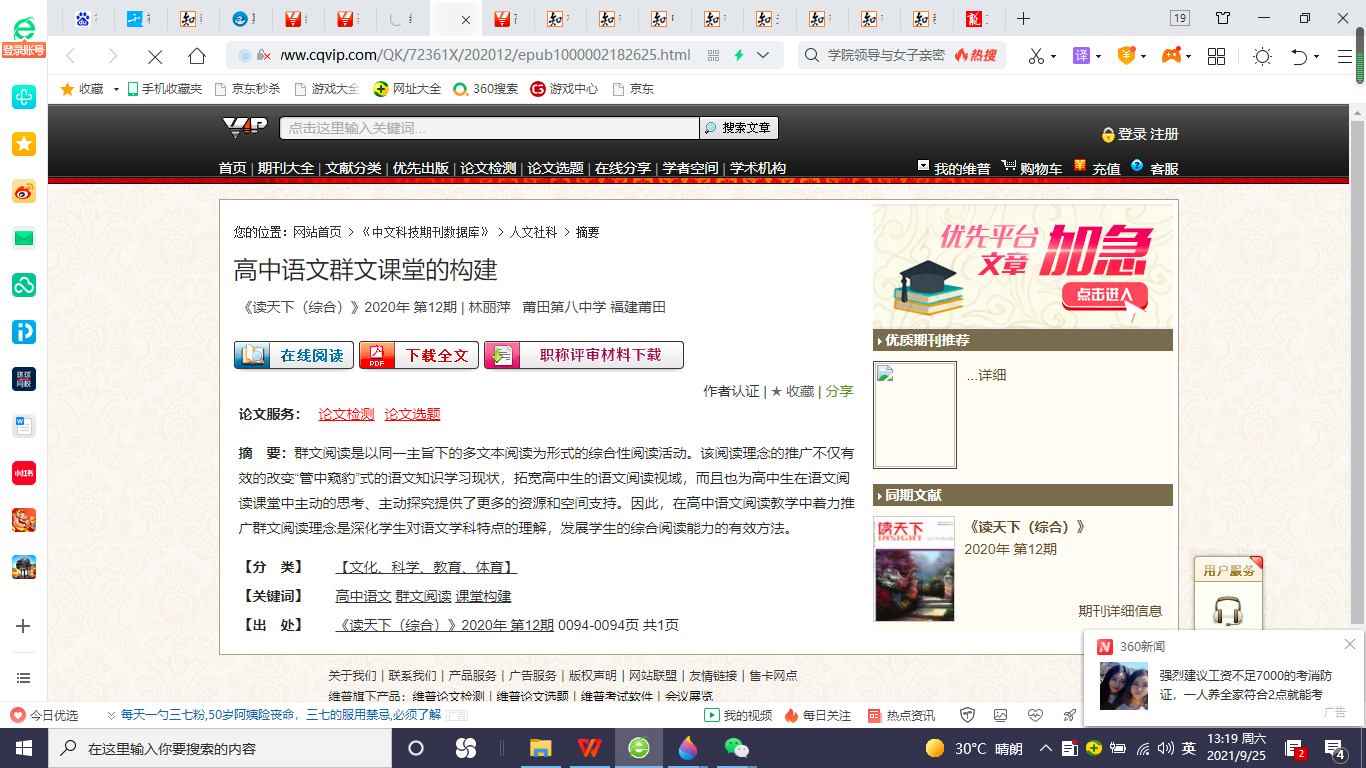Open the 学者空间 navigation item
Screen dimensions: 1366x768
(691, 168)
